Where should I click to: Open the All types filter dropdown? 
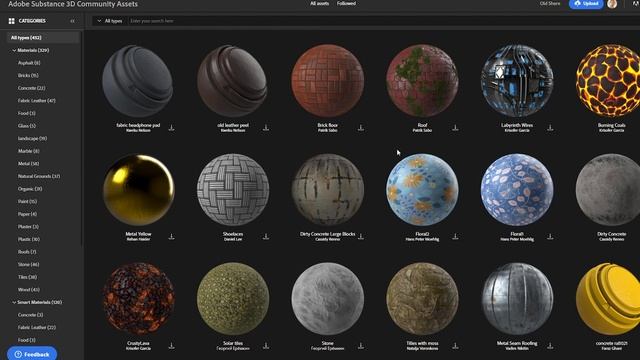pos(109,21)
